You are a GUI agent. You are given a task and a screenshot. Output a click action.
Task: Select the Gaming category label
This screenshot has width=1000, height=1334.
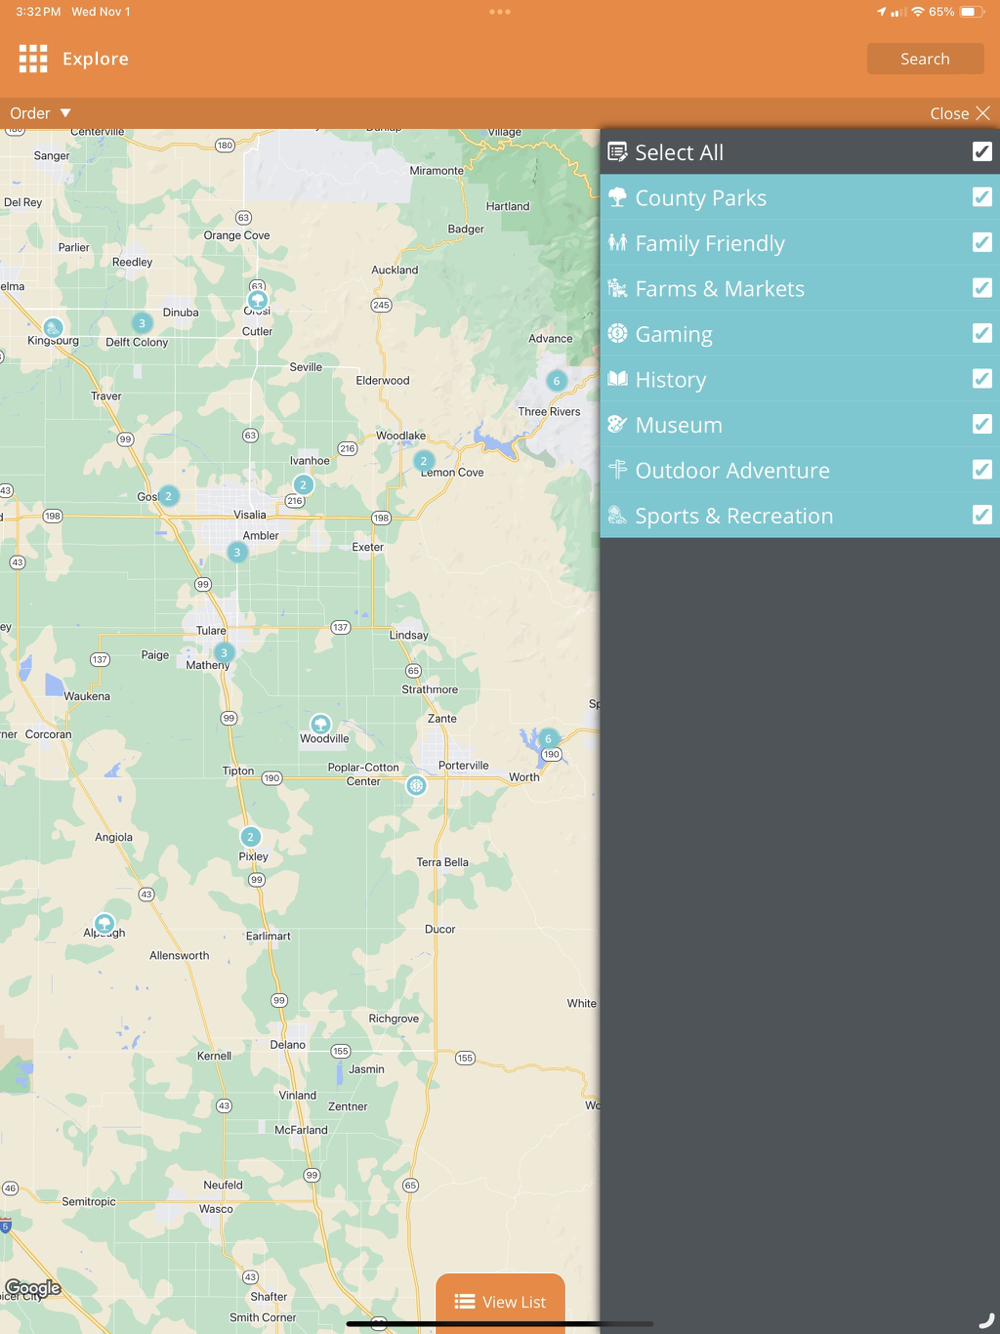click(674, 334)
